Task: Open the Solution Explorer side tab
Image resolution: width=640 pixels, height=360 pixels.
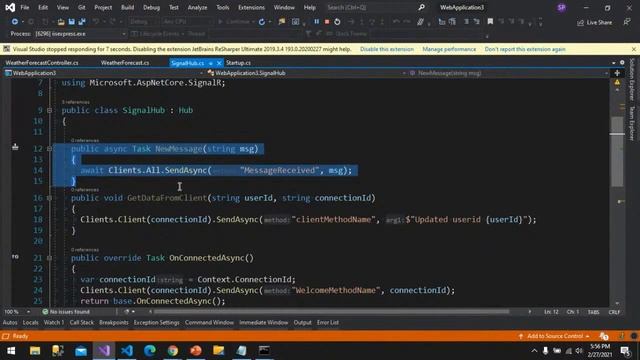Action: click(x=632, y=80)
